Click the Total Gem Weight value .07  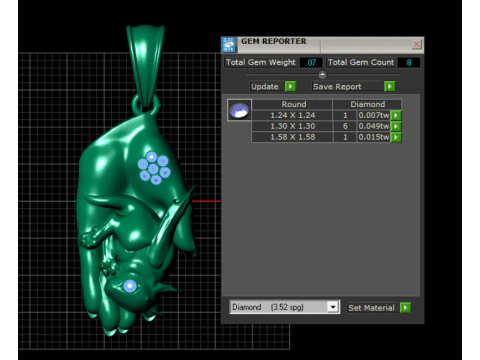tap(311, 63)
